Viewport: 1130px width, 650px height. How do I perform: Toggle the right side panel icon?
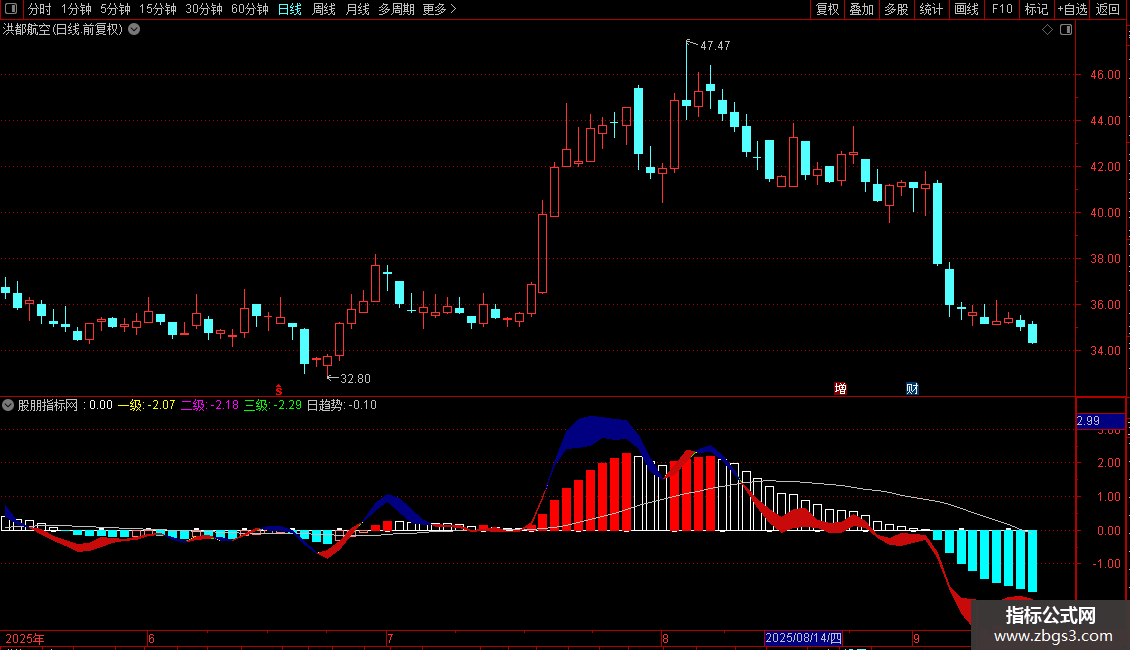[1066, 30]
